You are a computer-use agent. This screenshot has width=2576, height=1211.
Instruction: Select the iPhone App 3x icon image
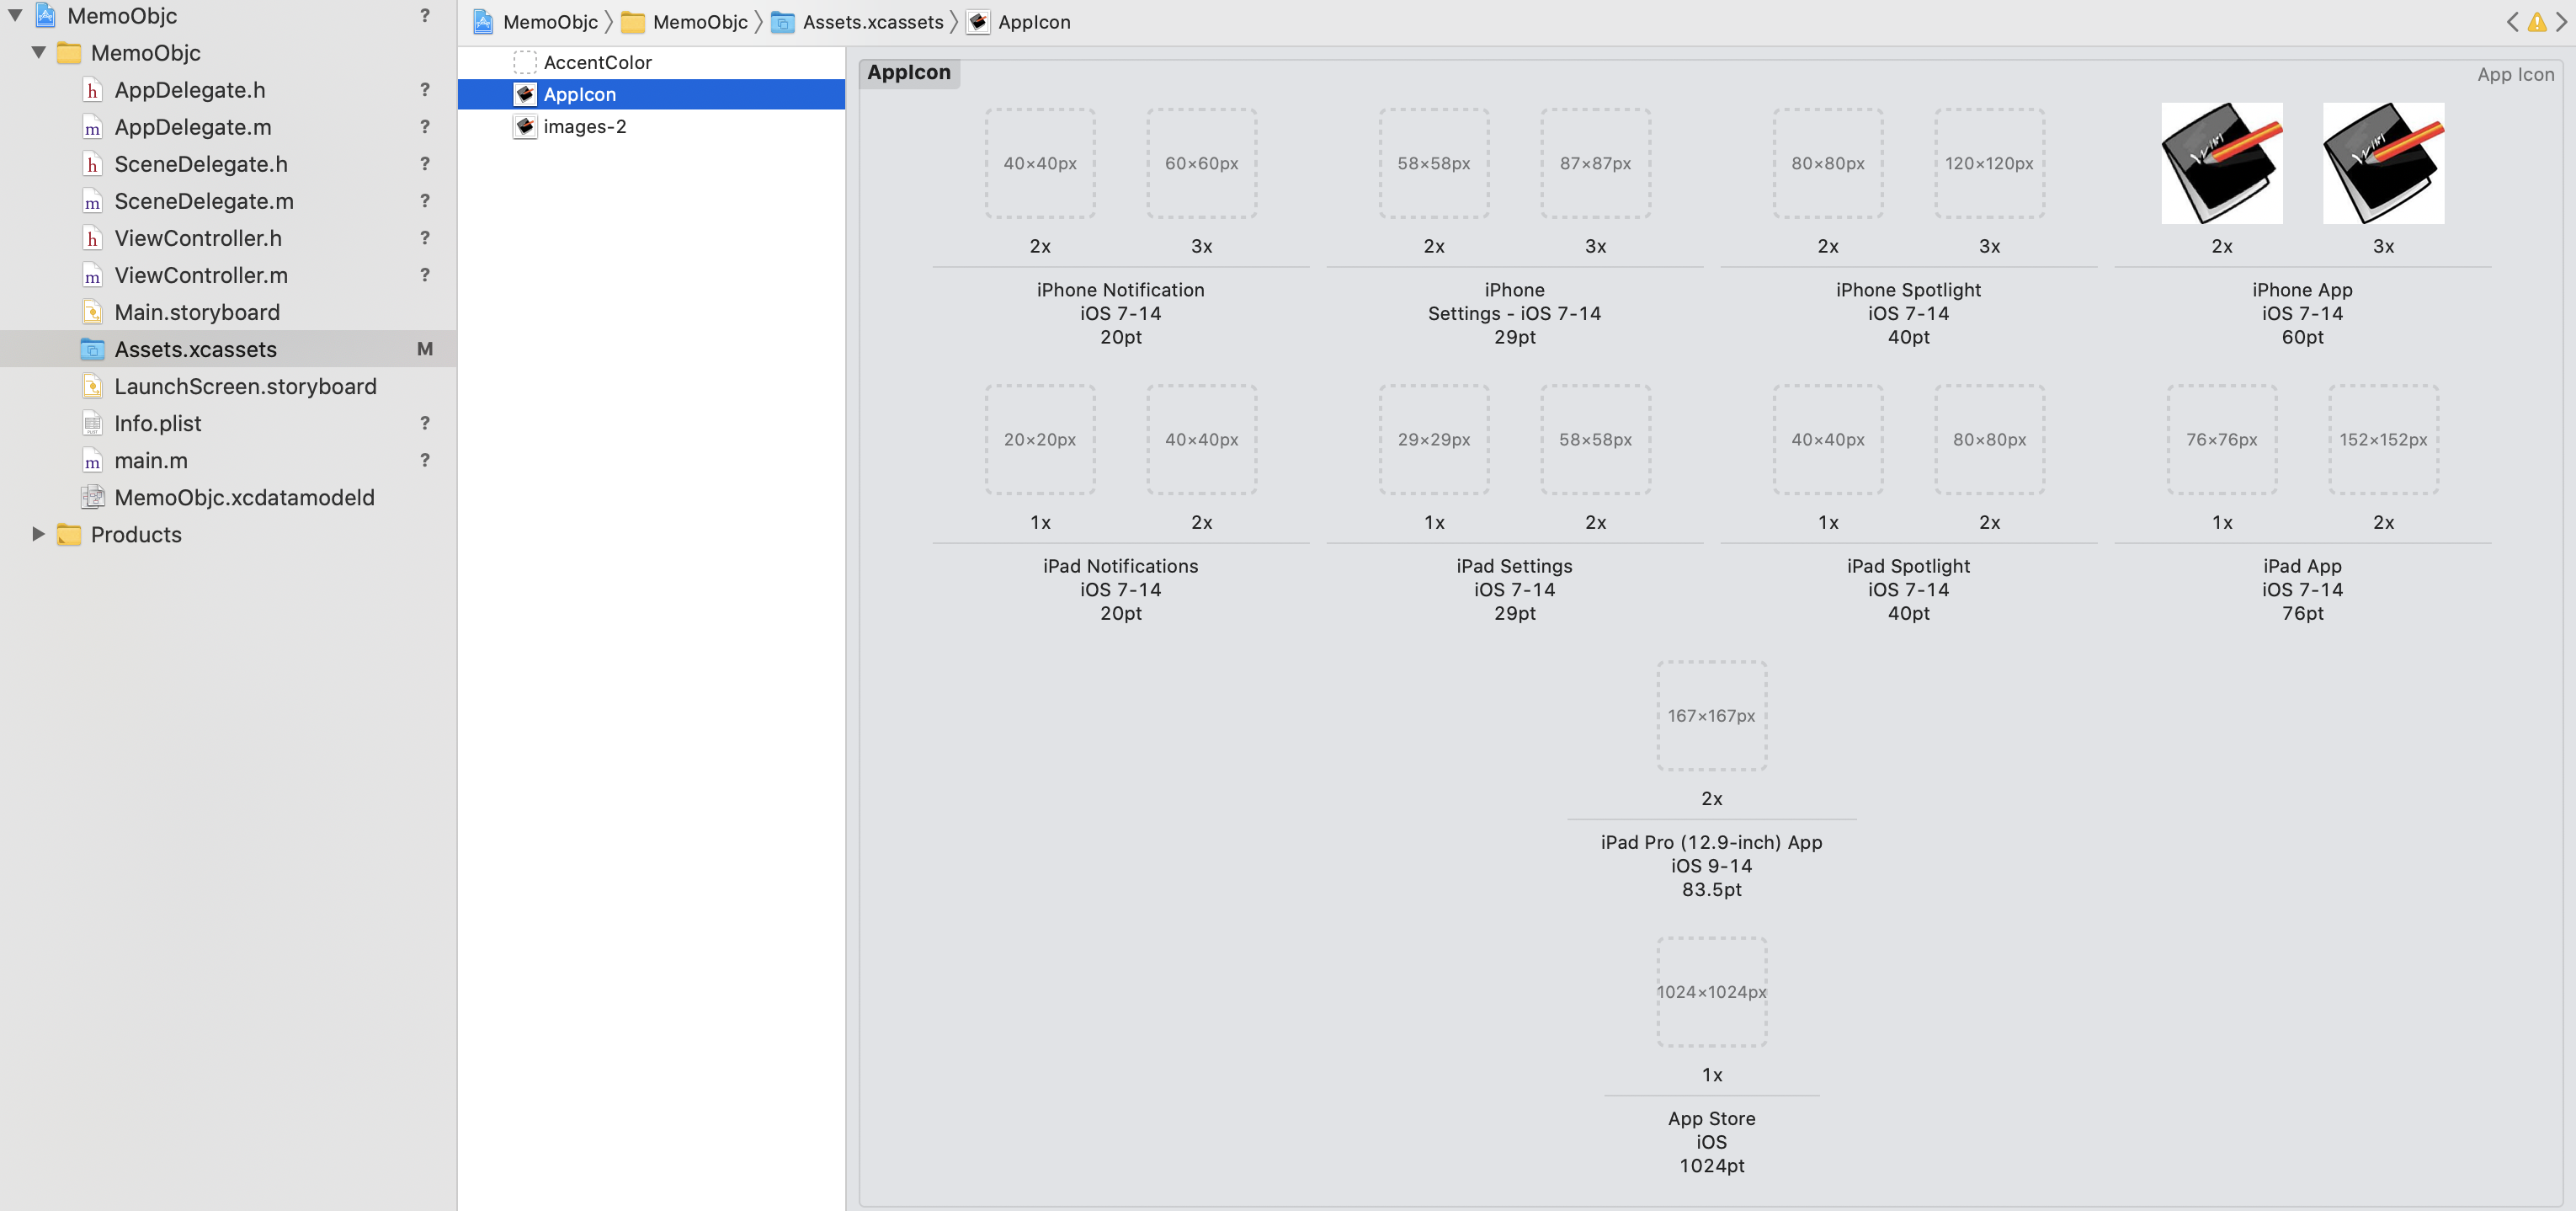(2383, 163)
